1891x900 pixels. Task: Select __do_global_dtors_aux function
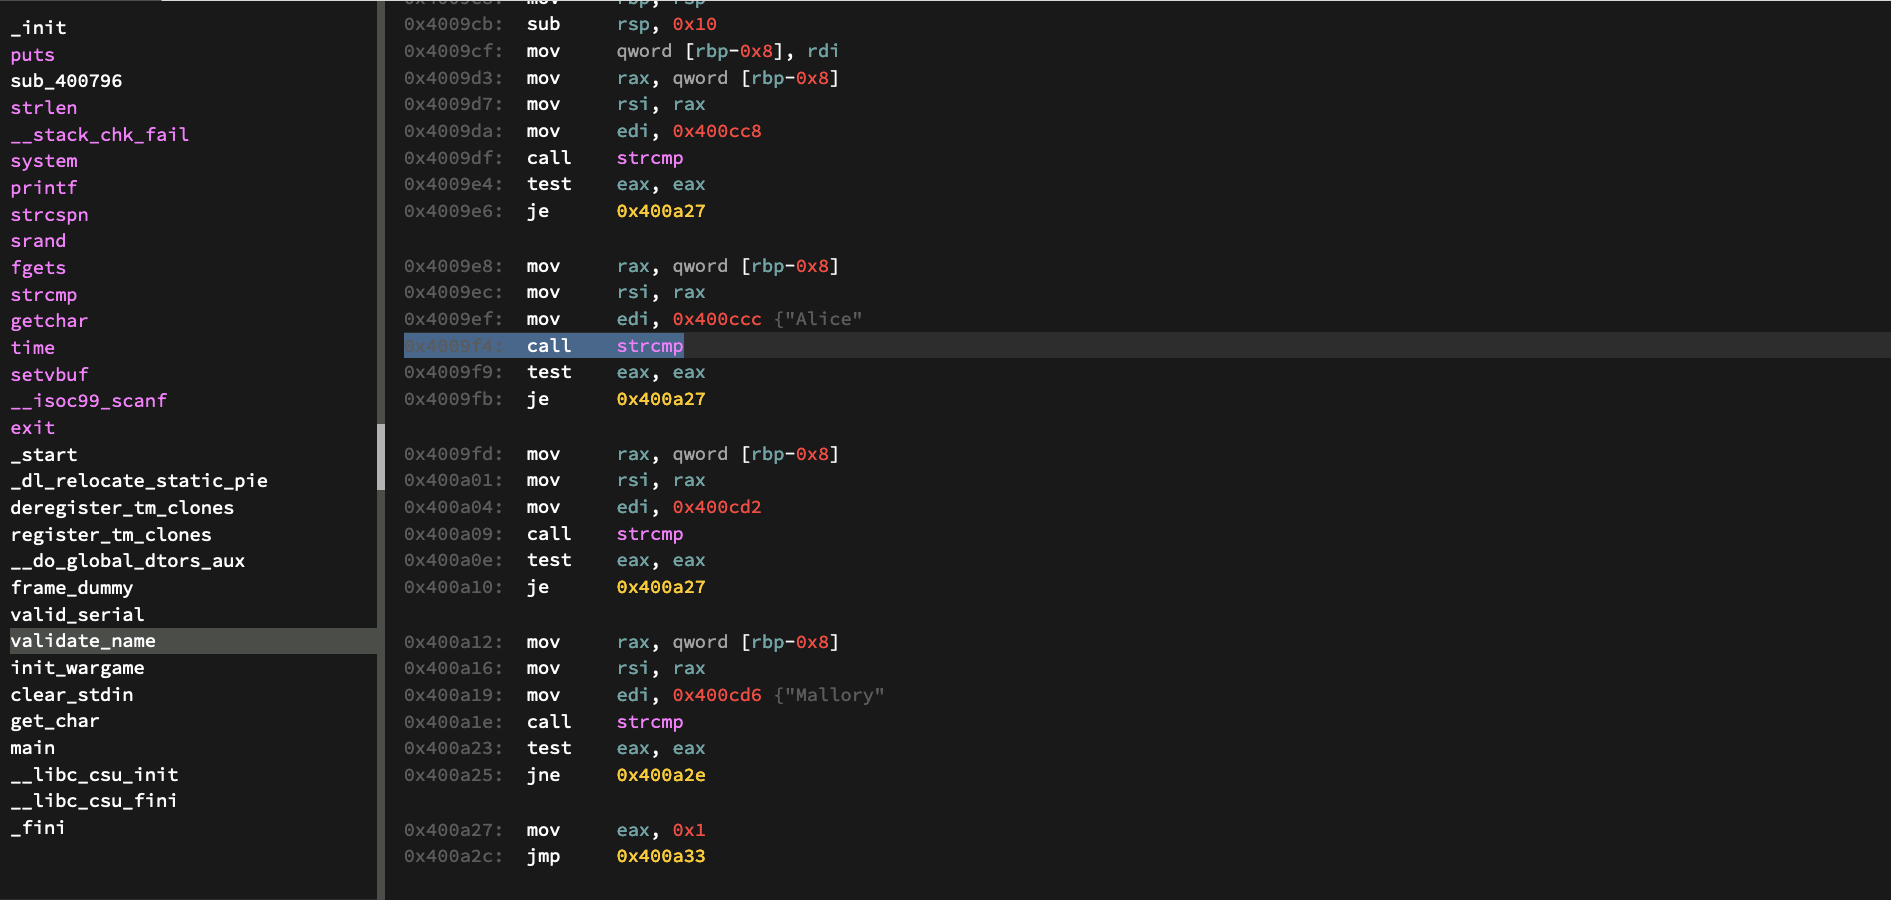128,561
